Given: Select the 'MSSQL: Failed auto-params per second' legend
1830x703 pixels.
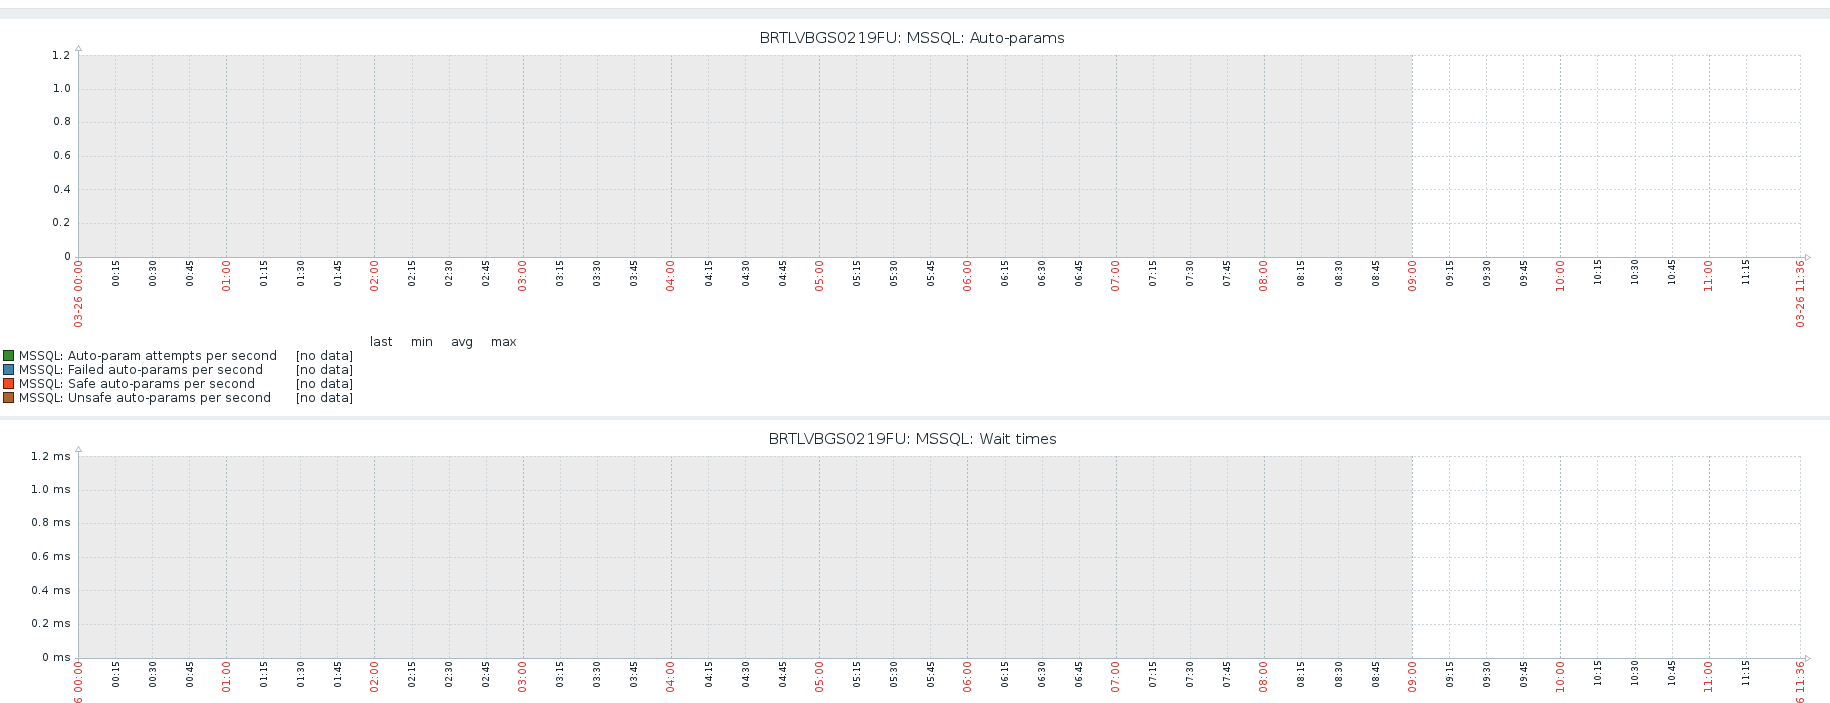Looking at the screenshot, I should click(x=141, y=370).
